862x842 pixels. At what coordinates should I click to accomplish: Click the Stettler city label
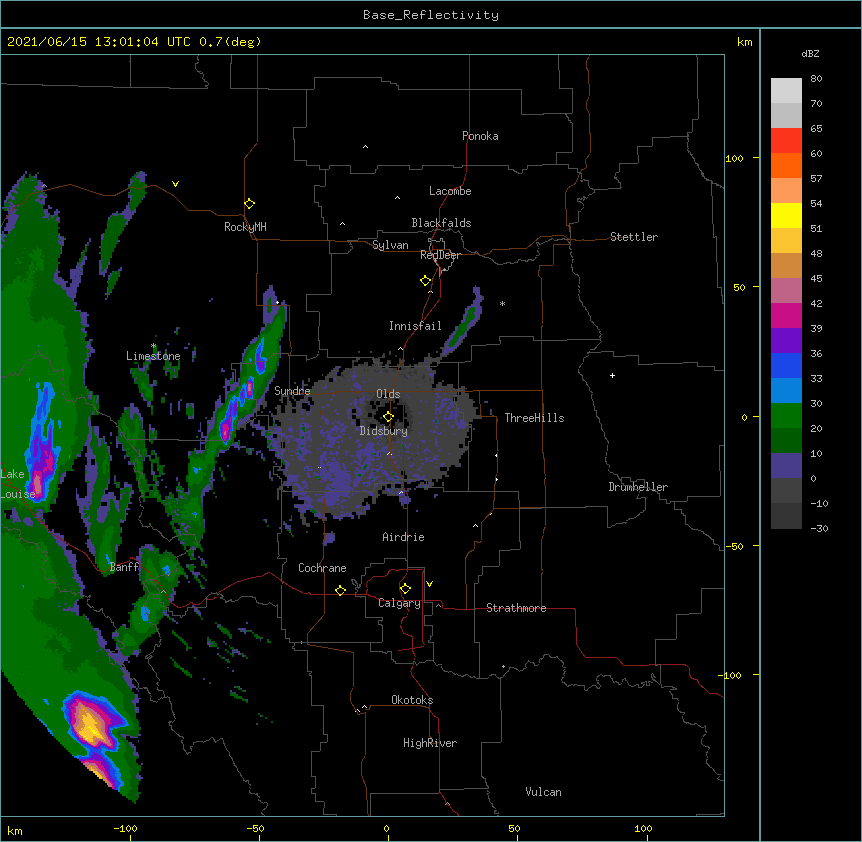pos(634,237)
